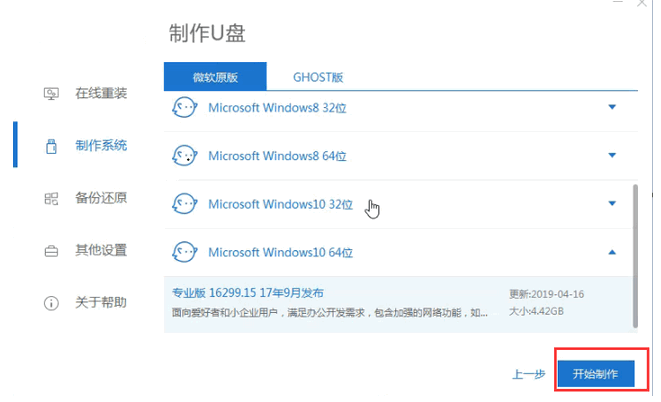
Task: Expand the Windows10 32位 dropdown arrow
Action: coord(612,204)
